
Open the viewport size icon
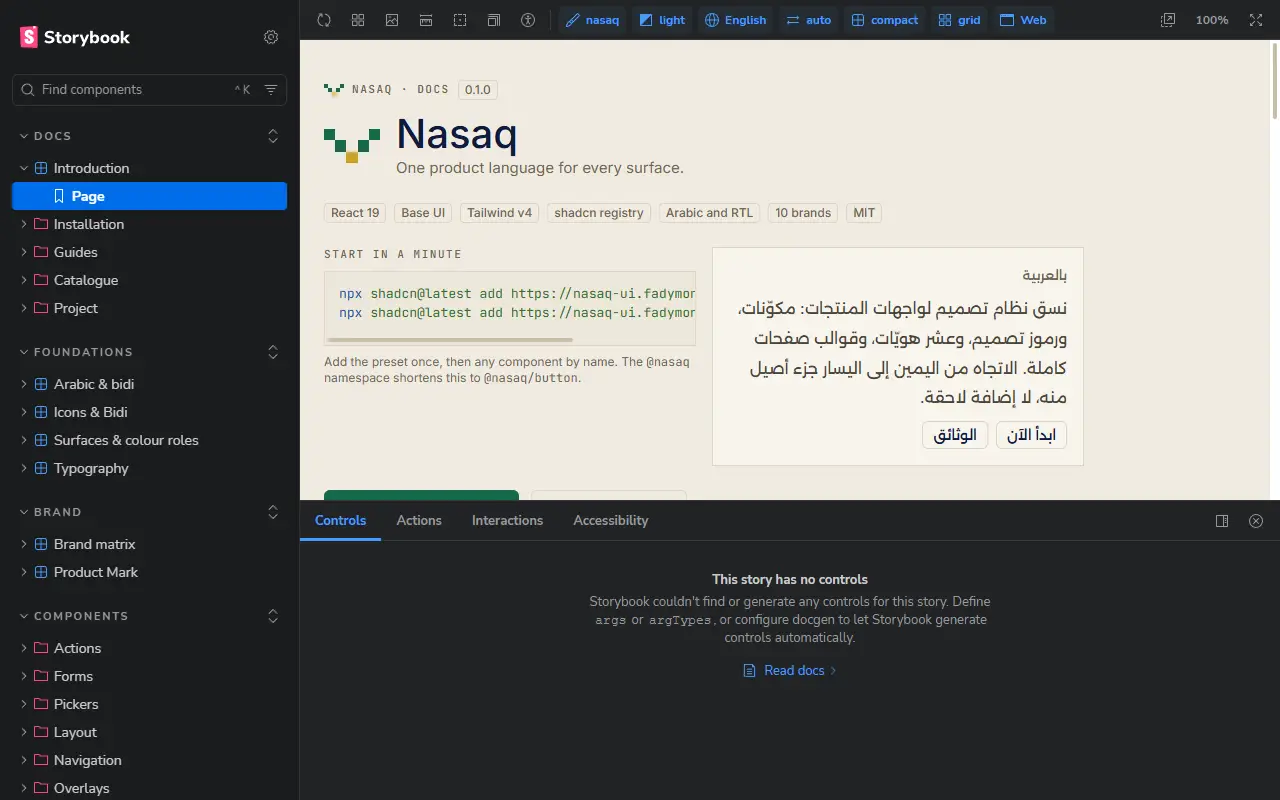click(494, 20)
